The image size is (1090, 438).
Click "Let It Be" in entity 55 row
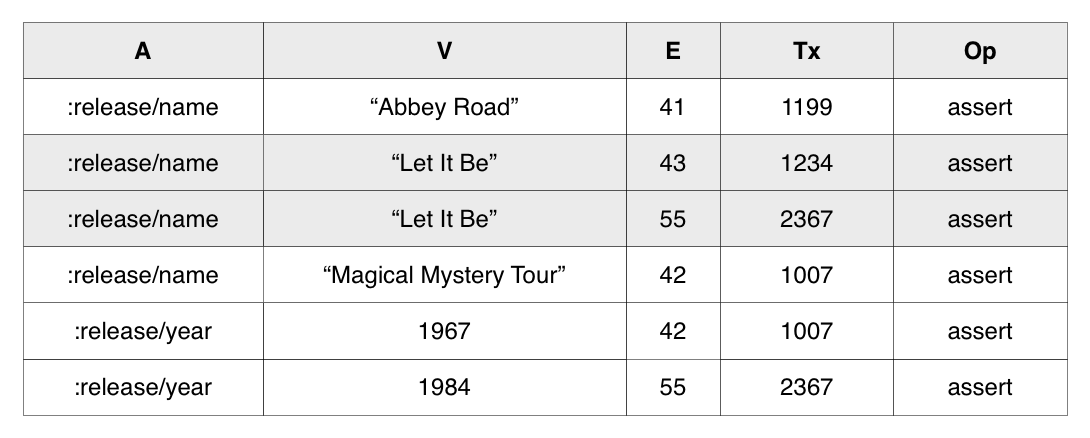click(x=445, y=219)
